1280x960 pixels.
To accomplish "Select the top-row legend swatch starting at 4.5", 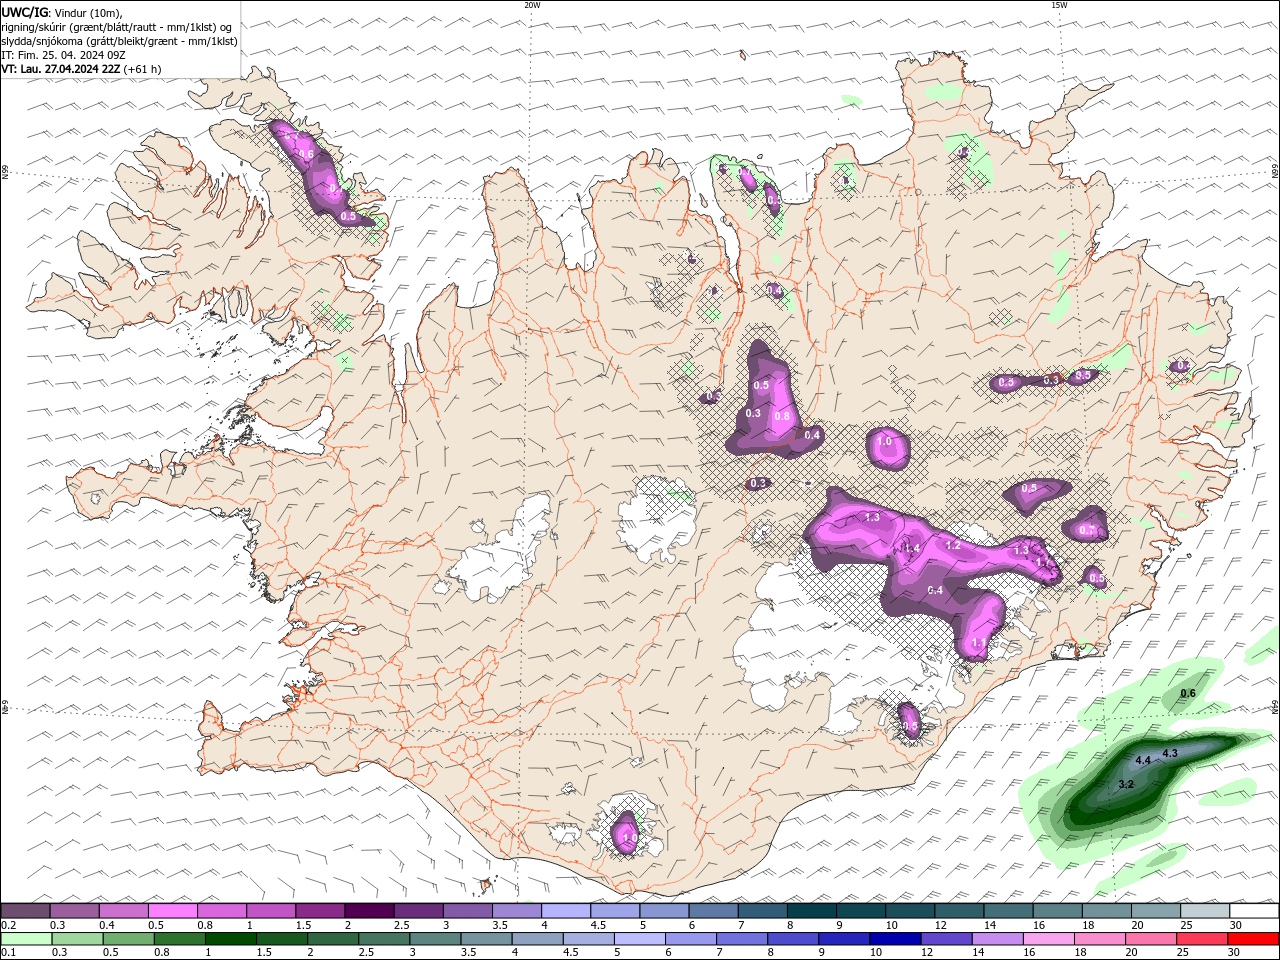I will [x=615, y=911].
